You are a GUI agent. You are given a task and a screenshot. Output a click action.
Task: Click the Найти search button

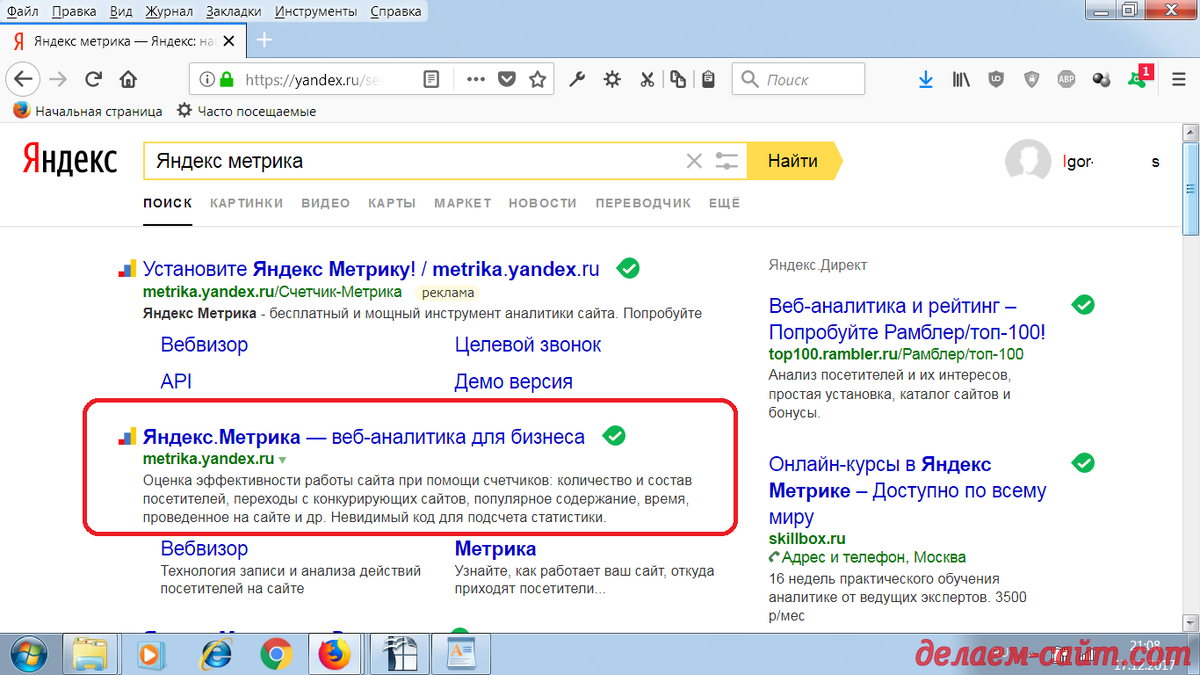pos(793,161)
